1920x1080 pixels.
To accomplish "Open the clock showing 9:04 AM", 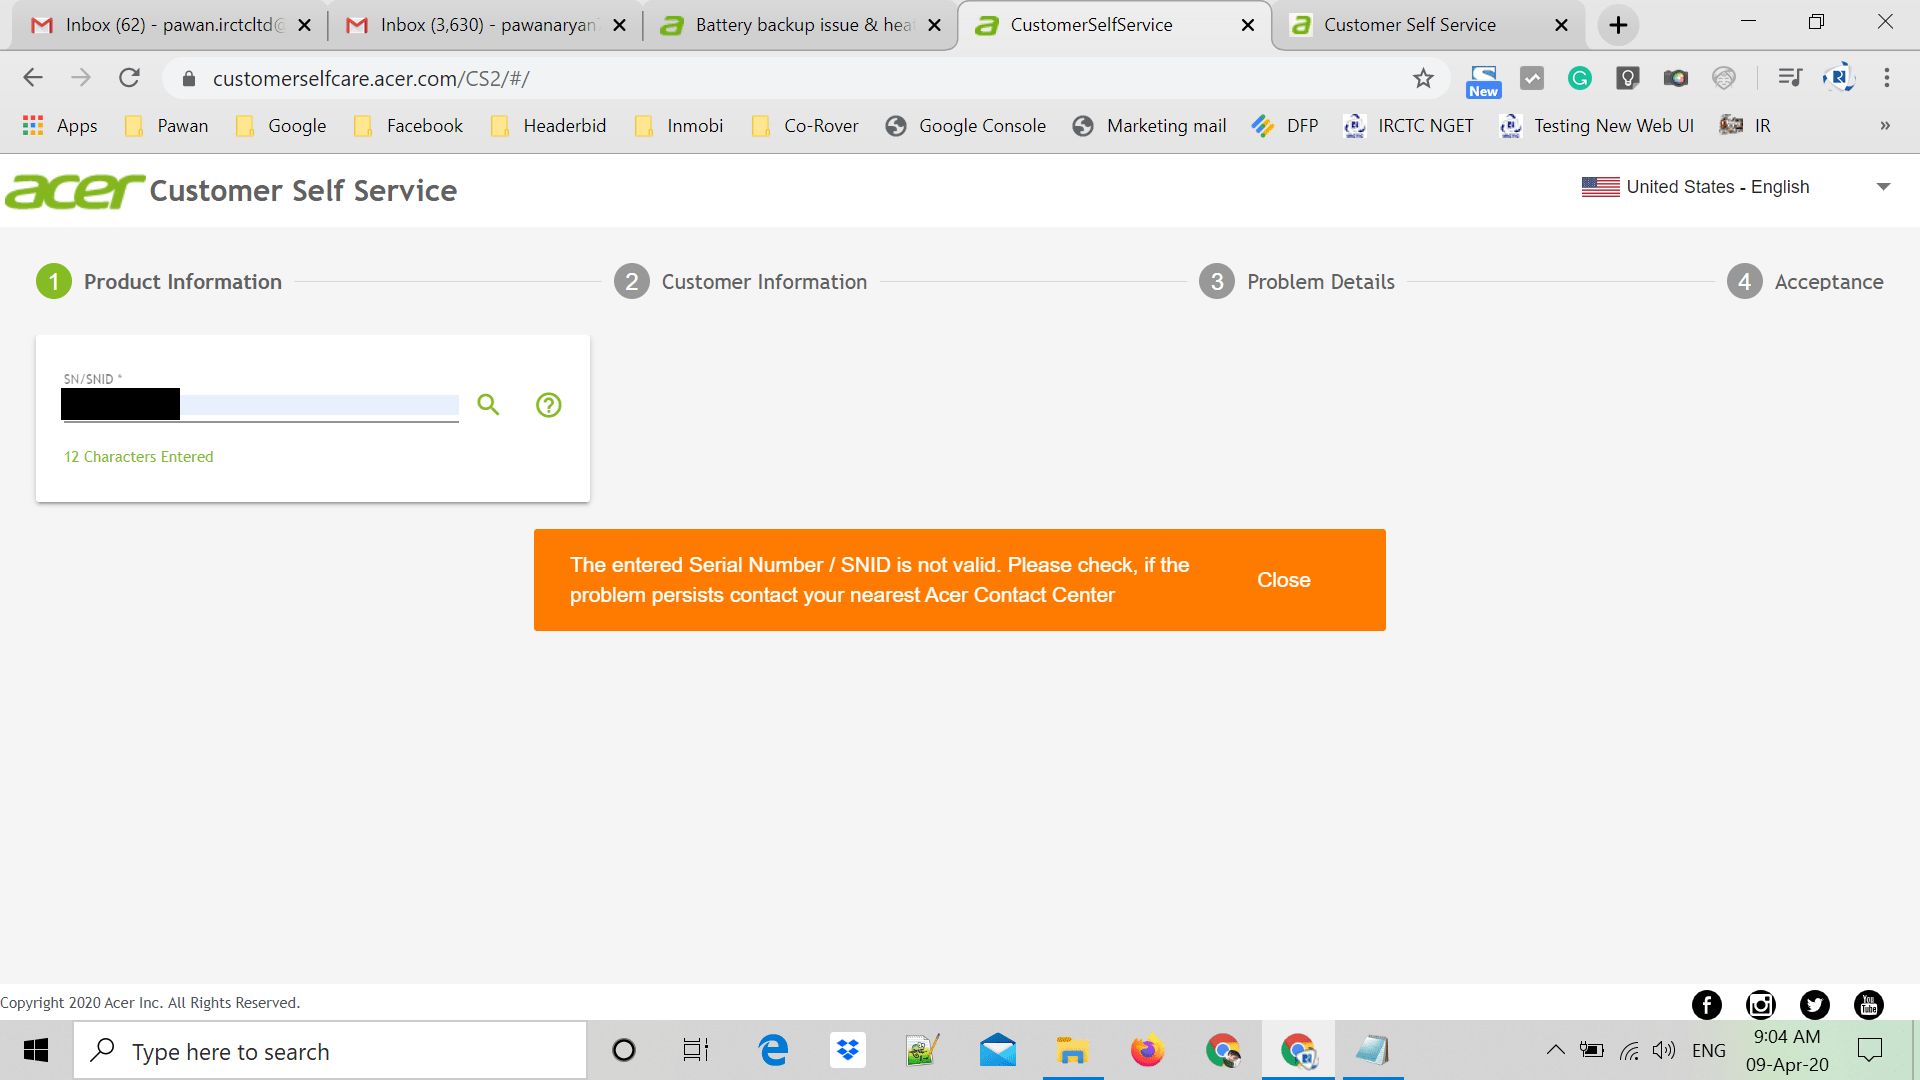I will [1787, 1050].
